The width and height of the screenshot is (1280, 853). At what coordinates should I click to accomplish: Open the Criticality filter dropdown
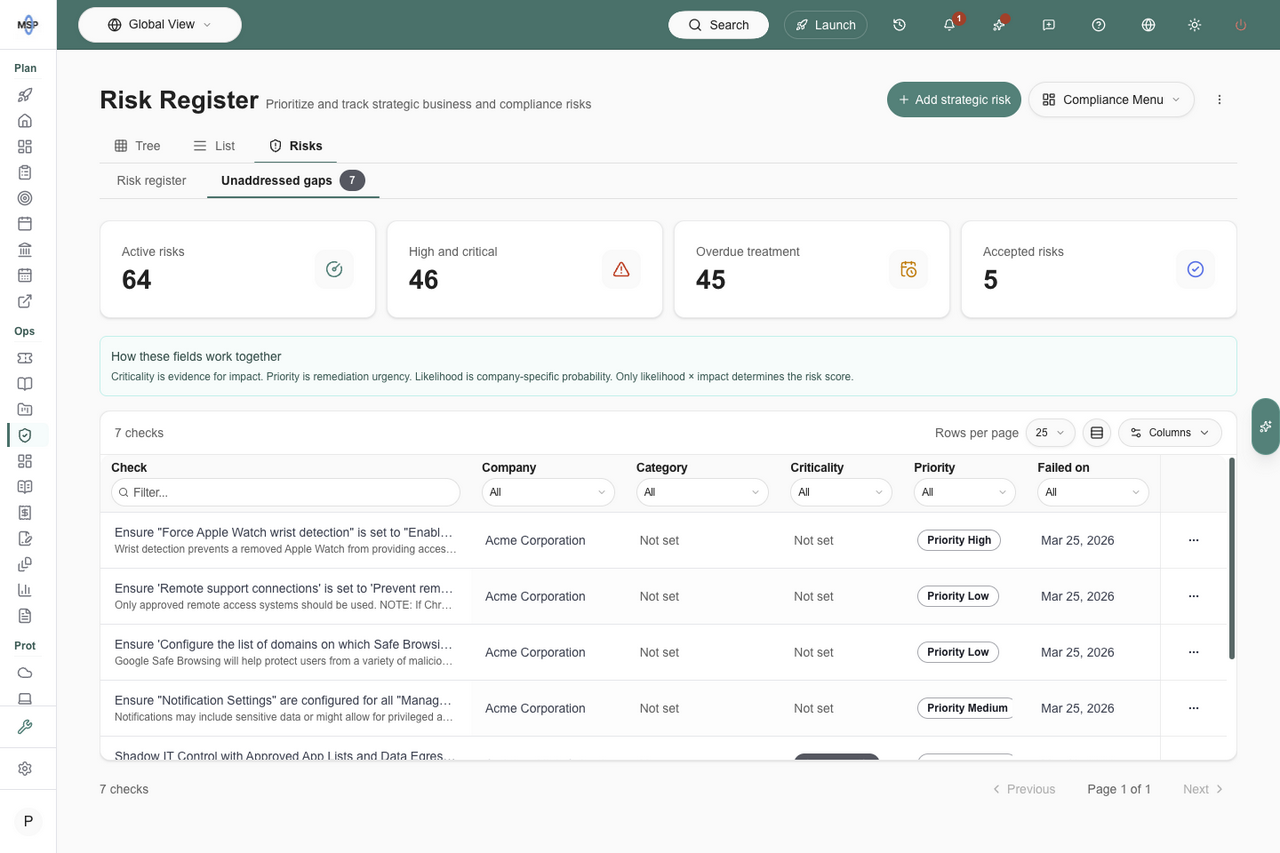pyautogui.click(x=840, y=492)
